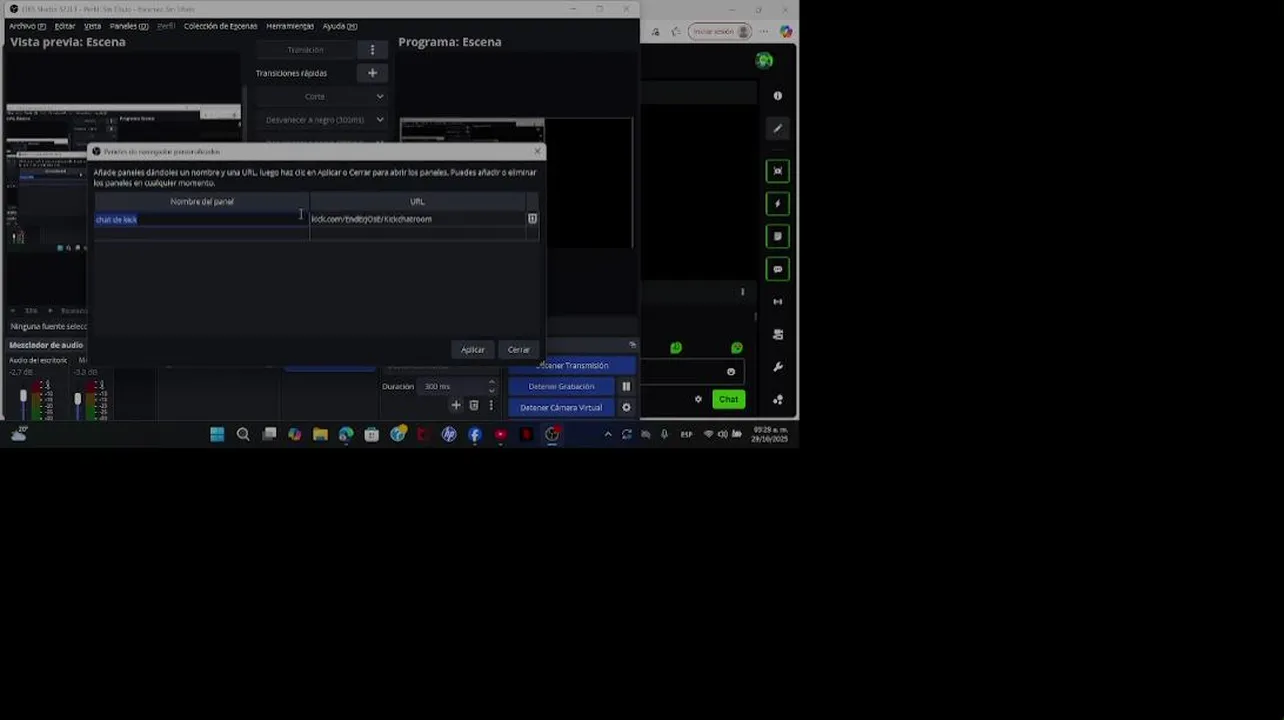The image size is (1284, 720).
Task: Click the lightning bolt icon in Kick sidebar
Action: (778, 204)
